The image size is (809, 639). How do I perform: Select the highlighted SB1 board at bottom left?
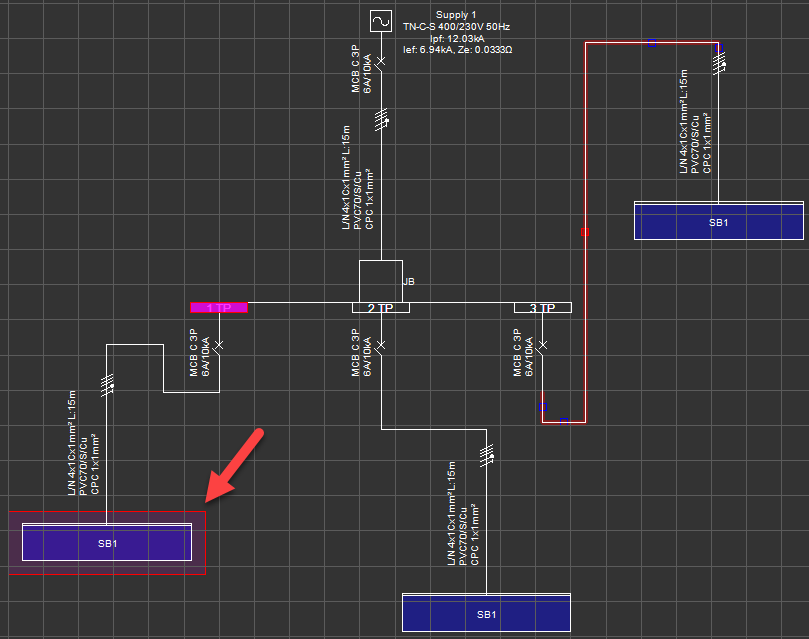(x=107, y=543)
